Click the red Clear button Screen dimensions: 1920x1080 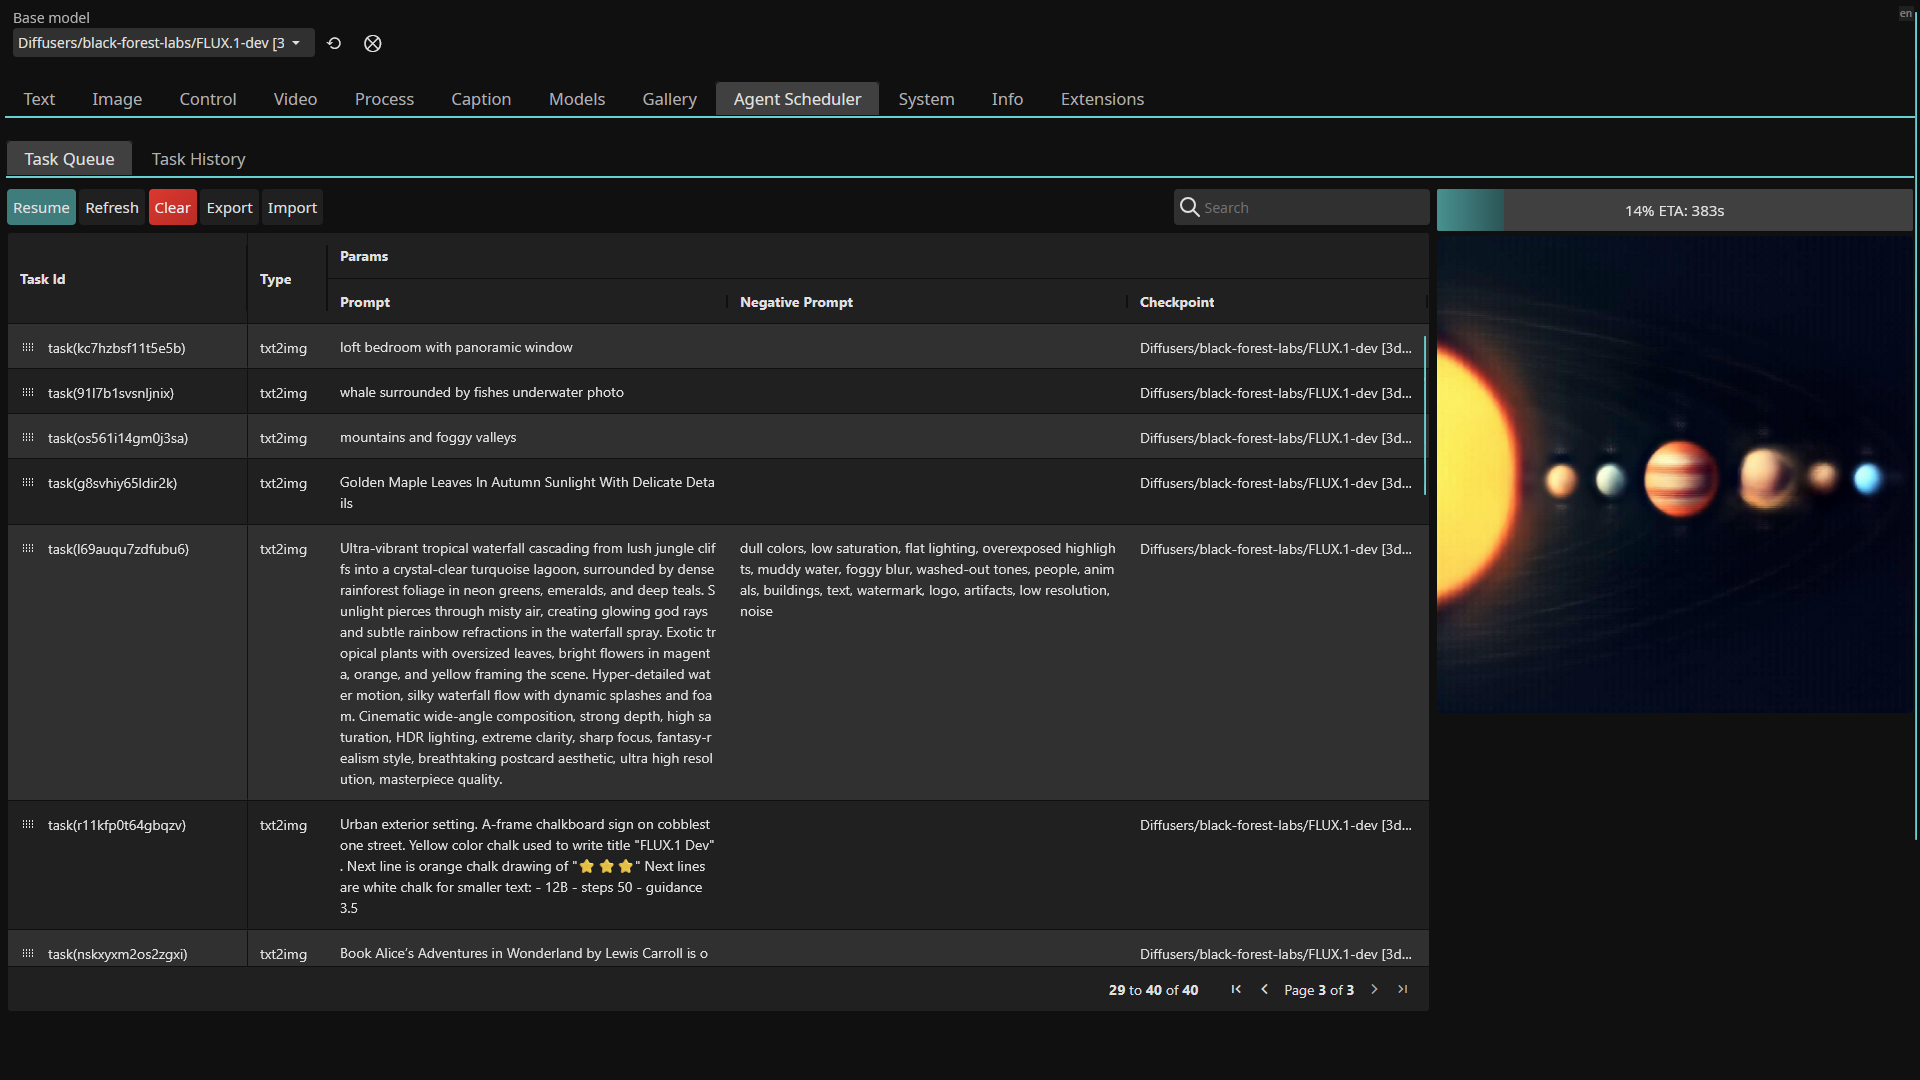tap(172, 208)
